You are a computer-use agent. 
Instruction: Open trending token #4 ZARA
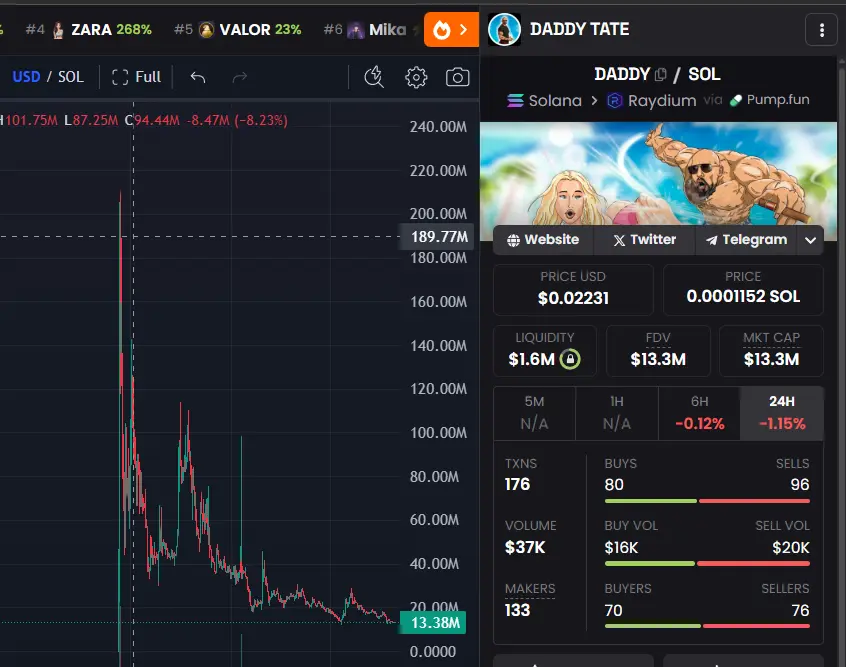click(x=88, y=30)
